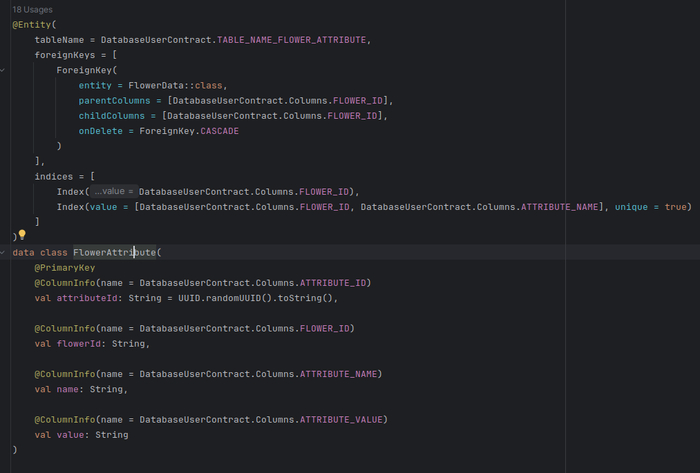Collapse the ForeignKey block fold chevron

(x=4, y=70)
